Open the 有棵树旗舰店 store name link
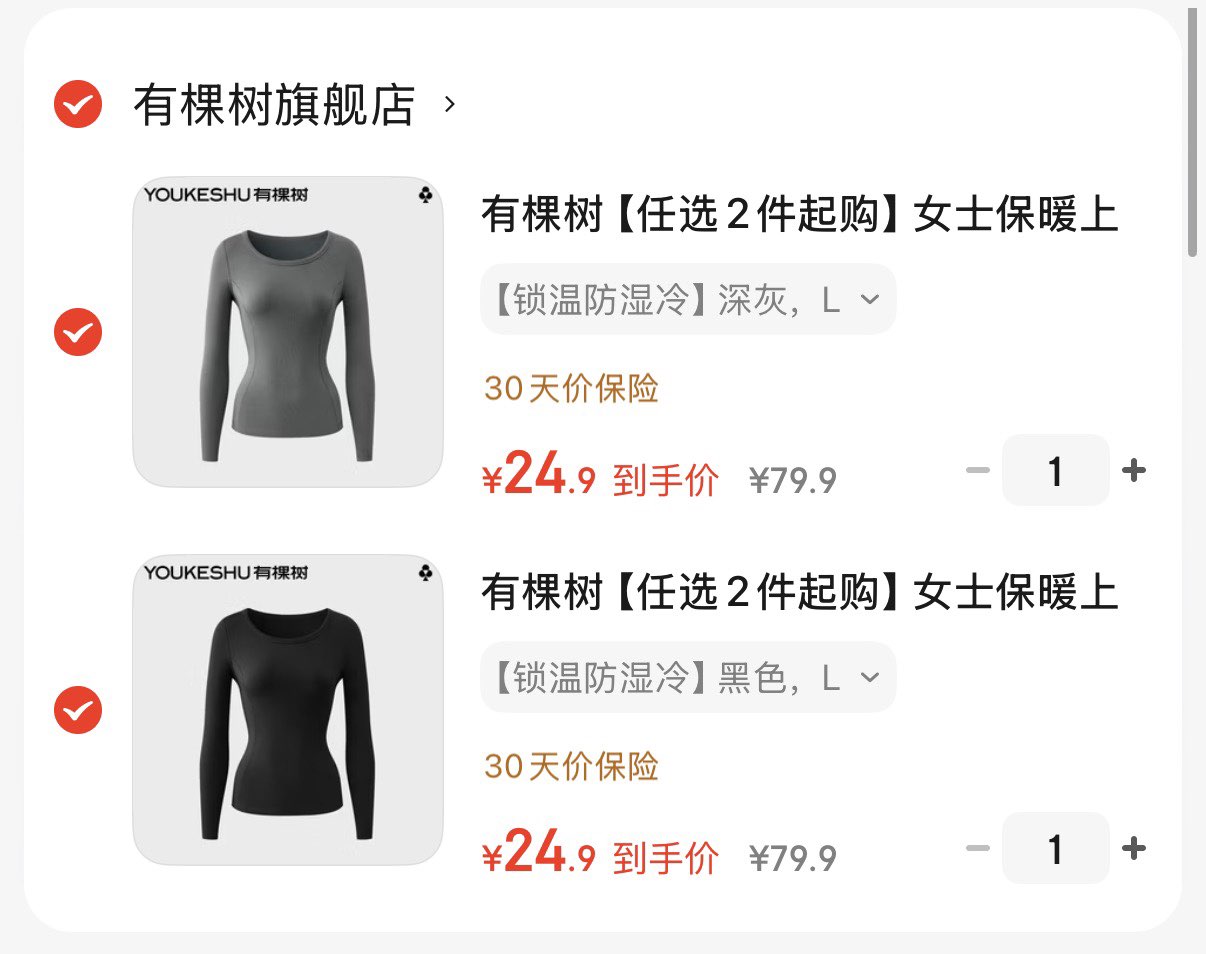This screenshot has width=1206, height=954. (274, 104)
